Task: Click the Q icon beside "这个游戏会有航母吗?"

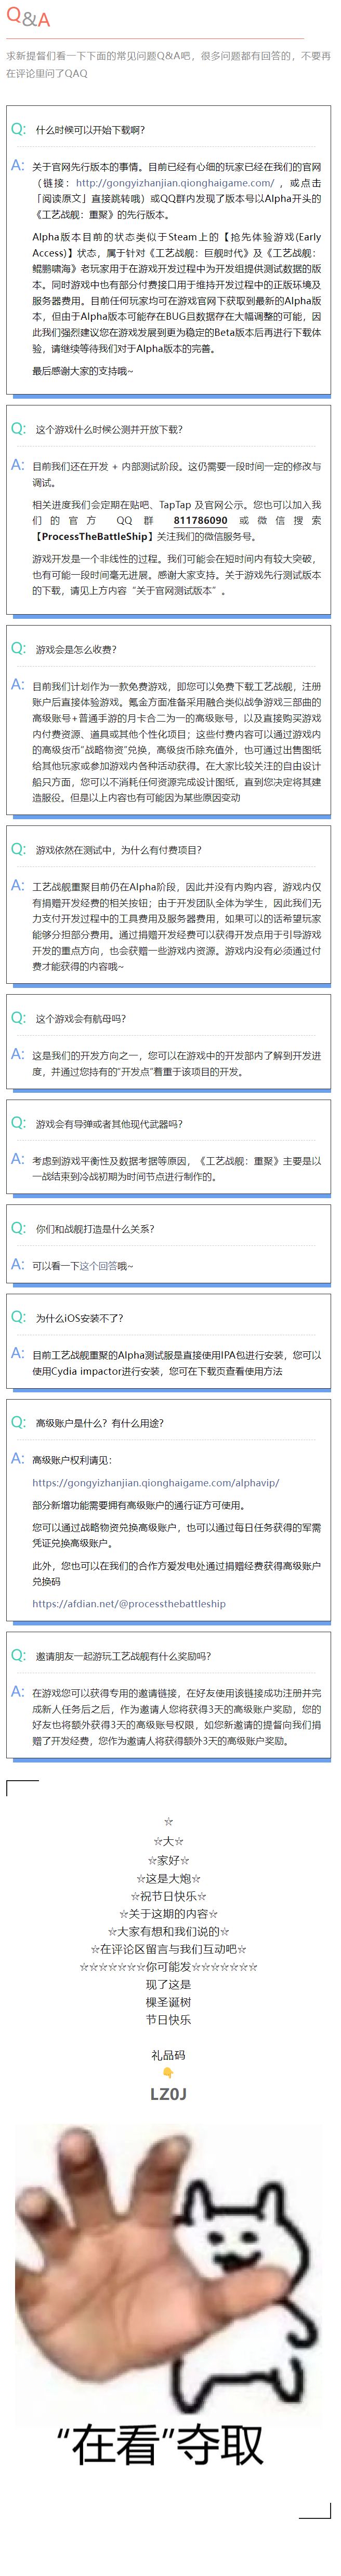Action: tap(18, 1017)
